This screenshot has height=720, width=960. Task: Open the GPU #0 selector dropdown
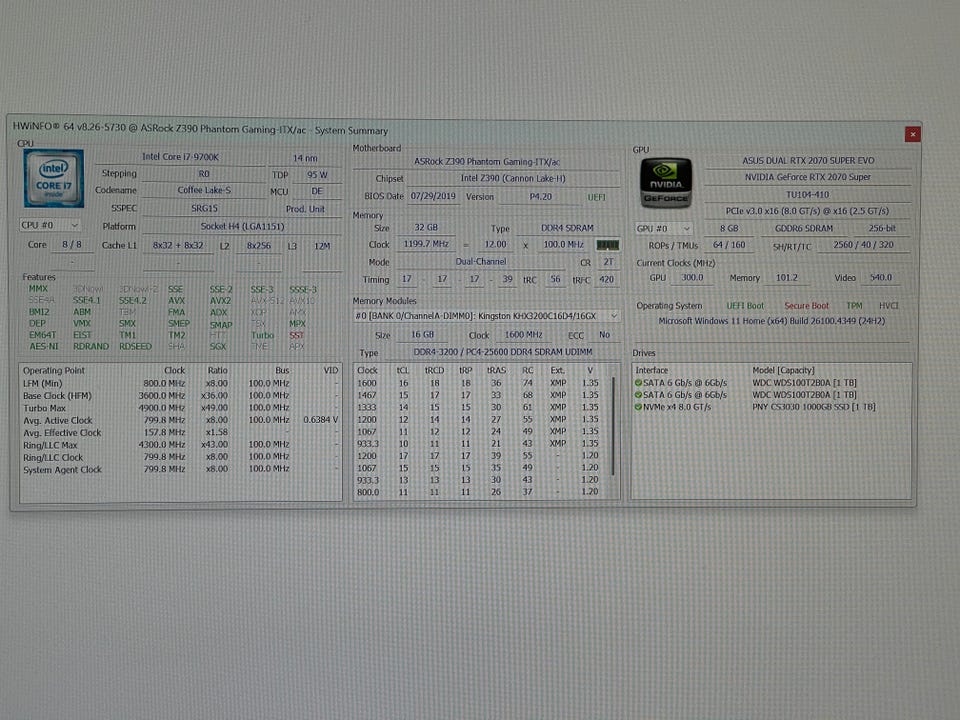(664, 228)
